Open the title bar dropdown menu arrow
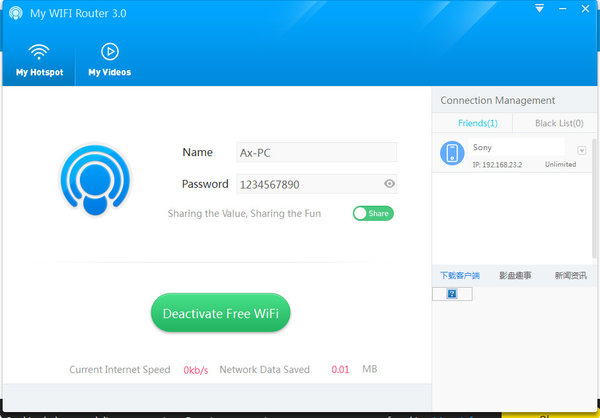Screen dimensions: 600x418 coord(540,8)
